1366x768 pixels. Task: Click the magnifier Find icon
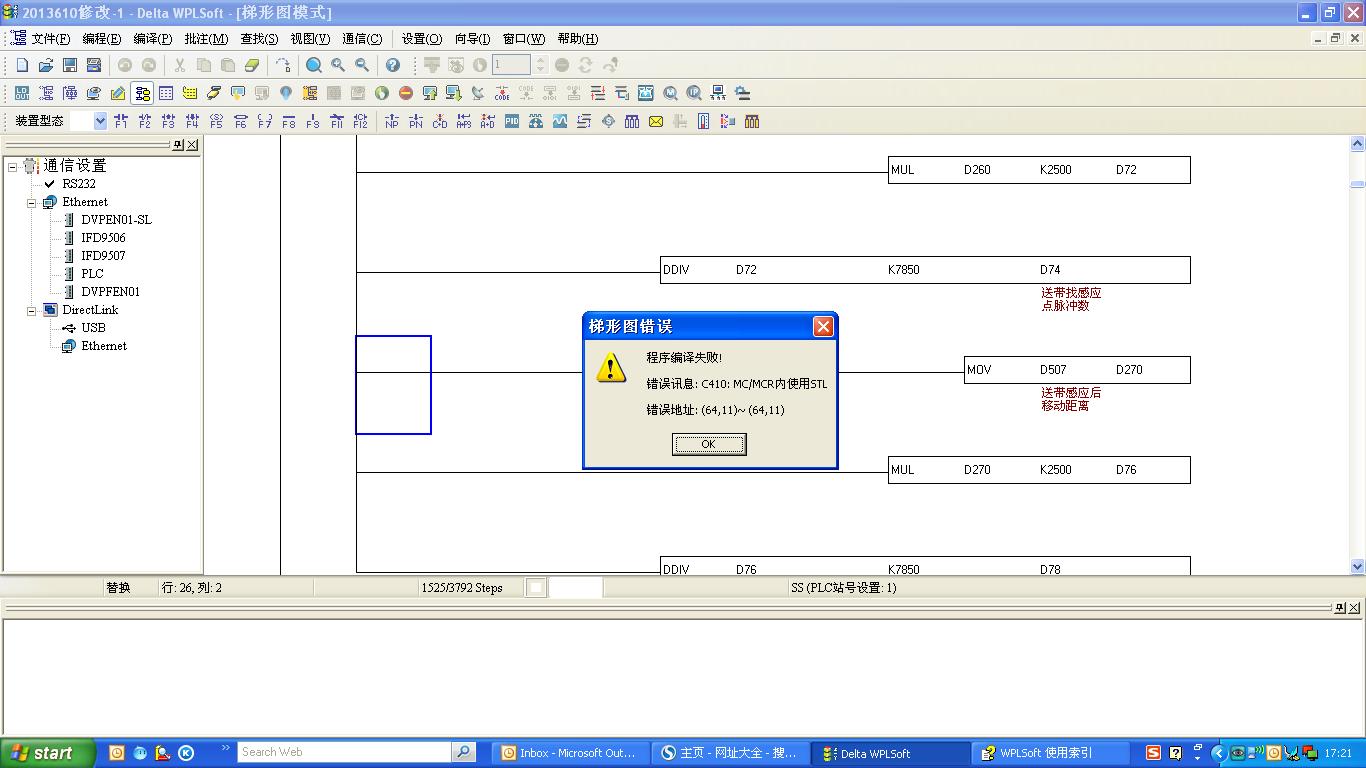(x=314, y=65)
